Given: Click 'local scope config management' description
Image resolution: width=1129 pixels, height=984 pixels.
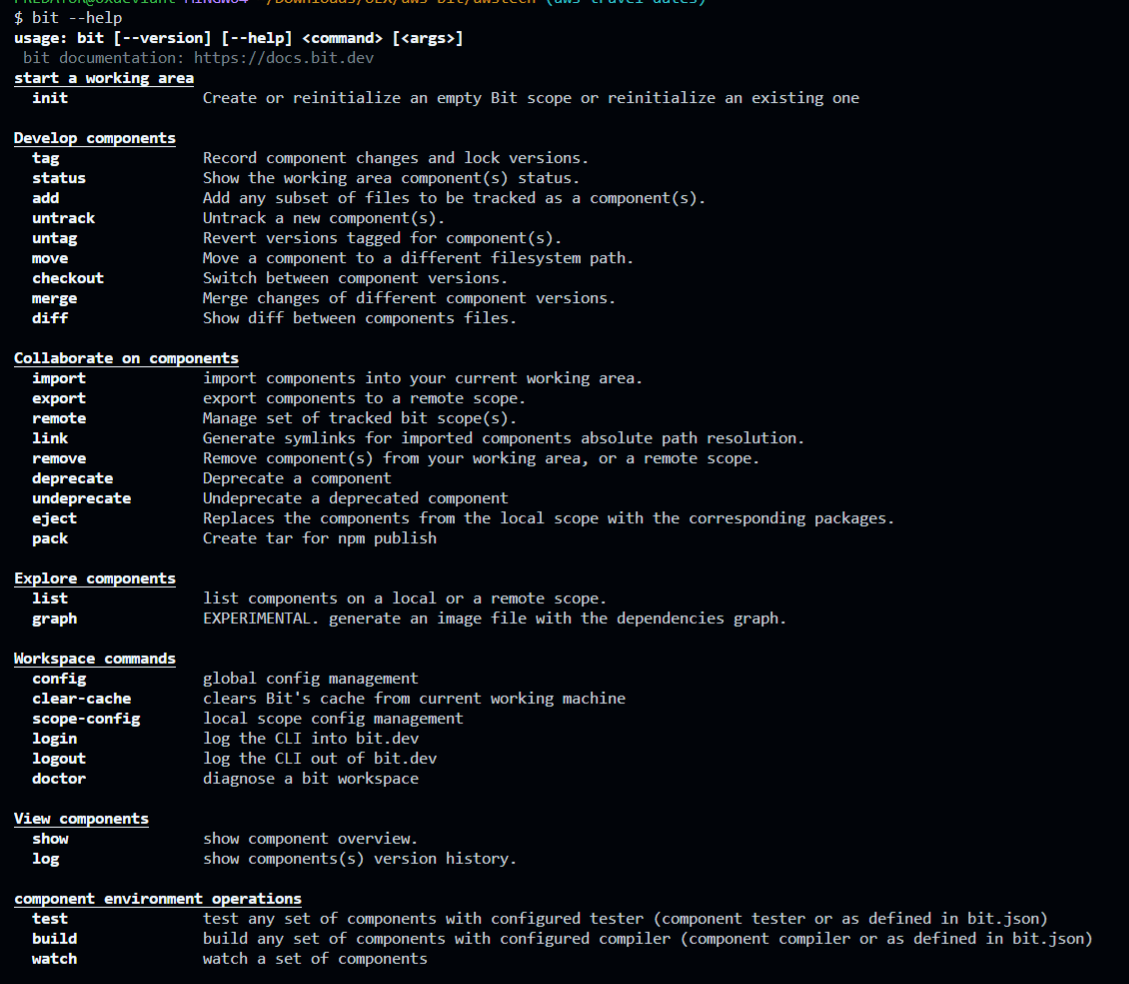Looking at the screenshot, I should click(333, 718).
